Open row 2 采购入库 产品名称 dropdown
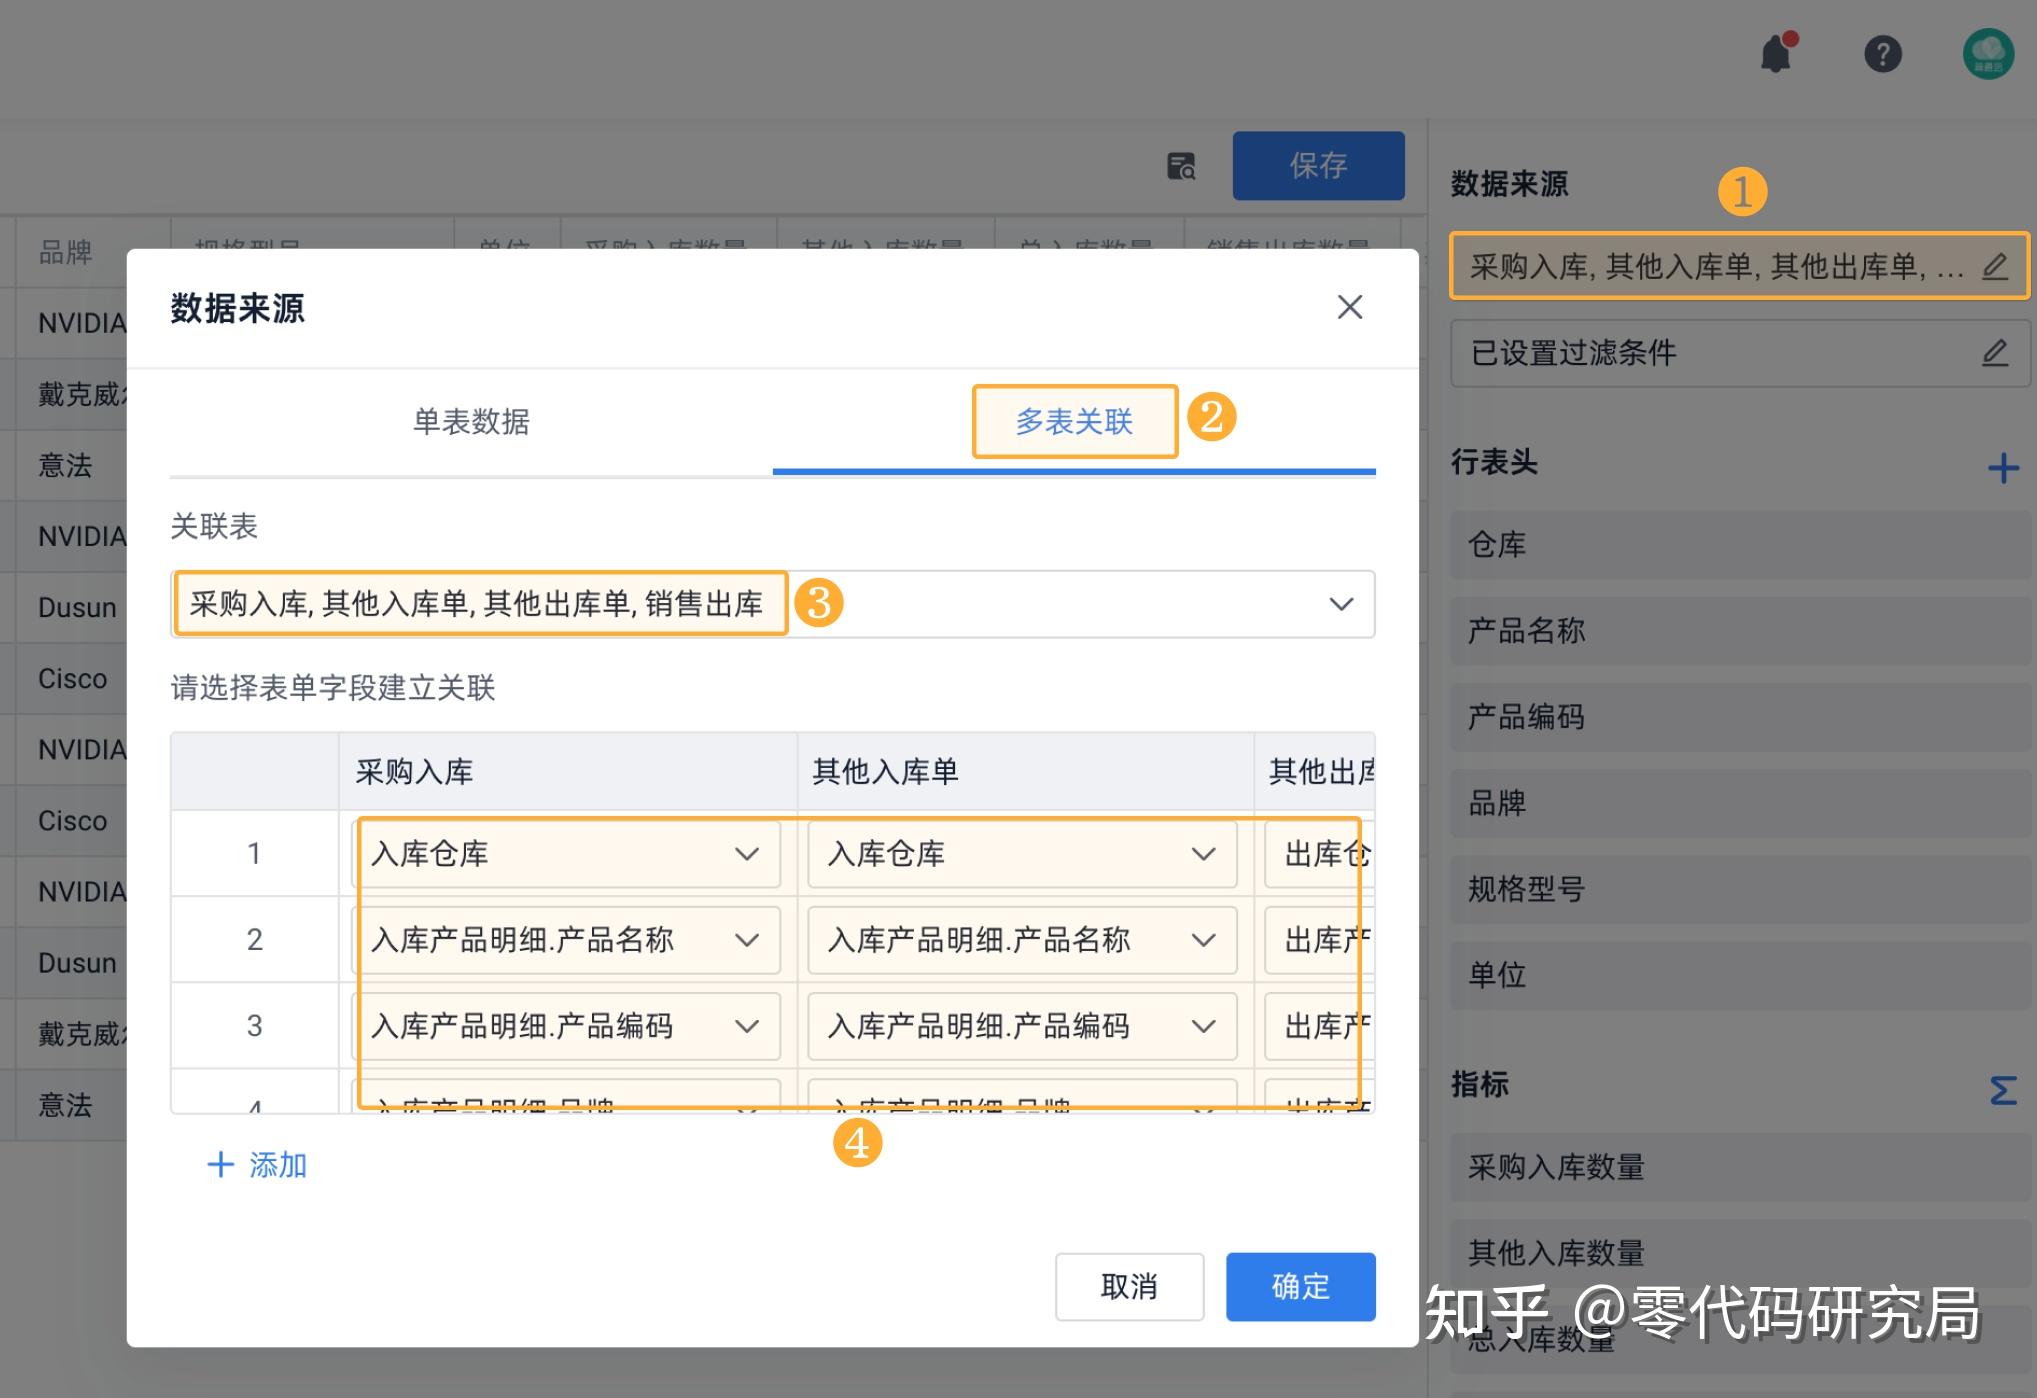 point(566,940)
